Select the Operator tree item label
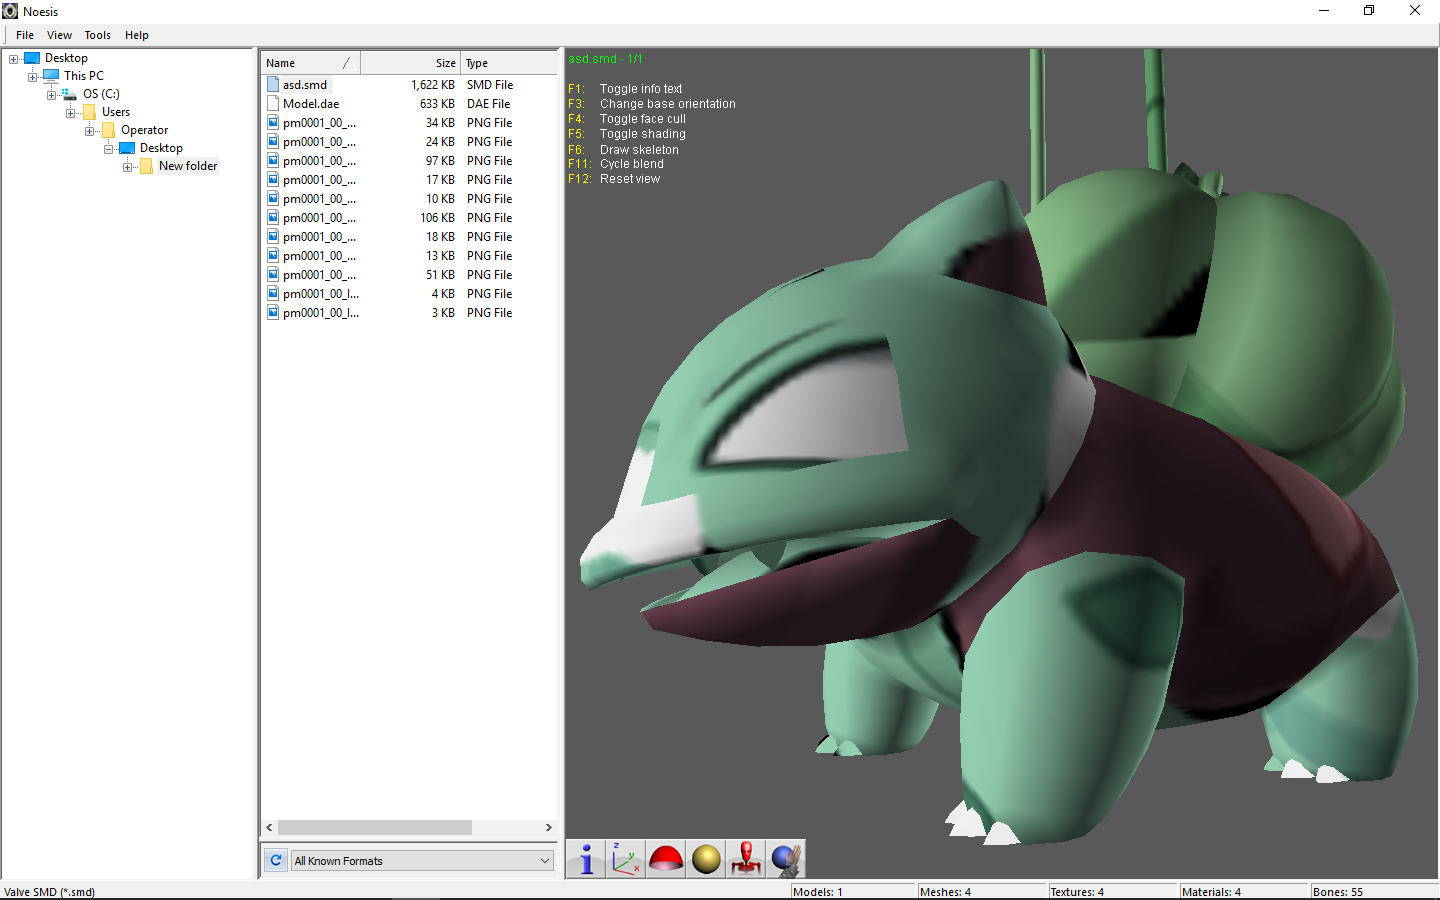 [145, 130]
